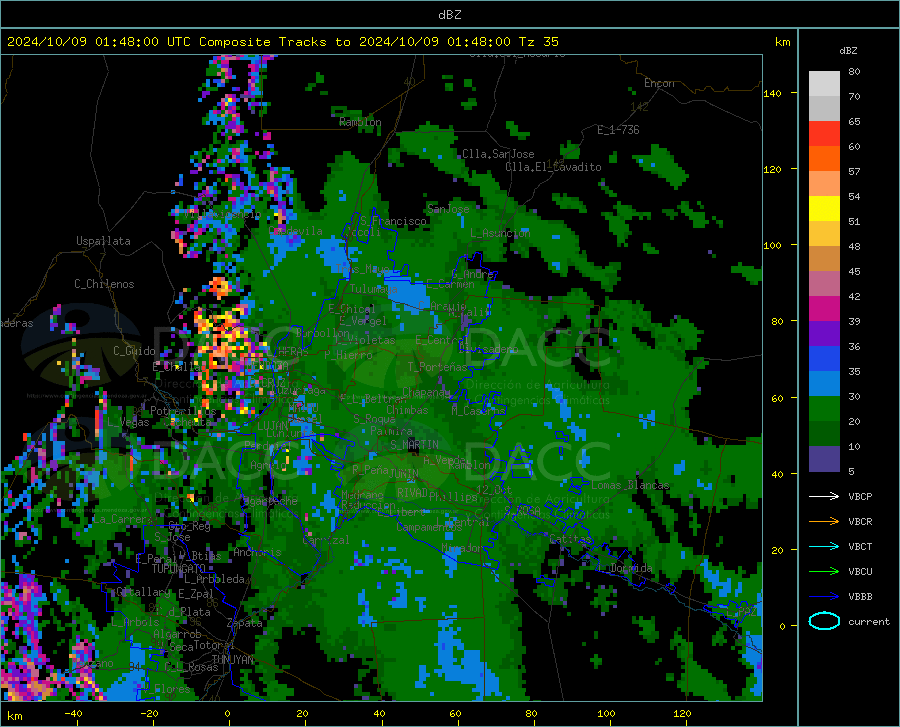The image size is (900, 727).
Task: Pick the darker gray 65-70 dBZ swatch
Action: [824, 108]
